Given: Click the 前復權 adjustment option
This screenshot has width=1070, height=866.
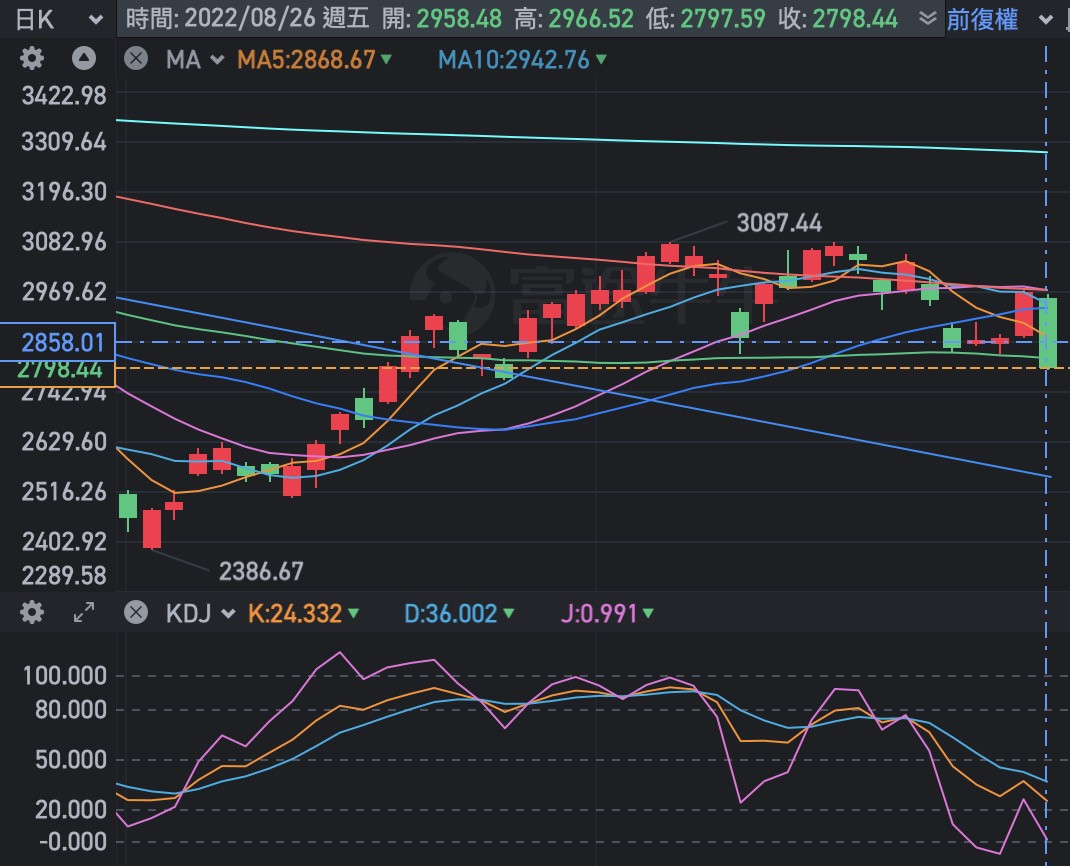Looking at the screenshot, I should (x=982, y=18).
